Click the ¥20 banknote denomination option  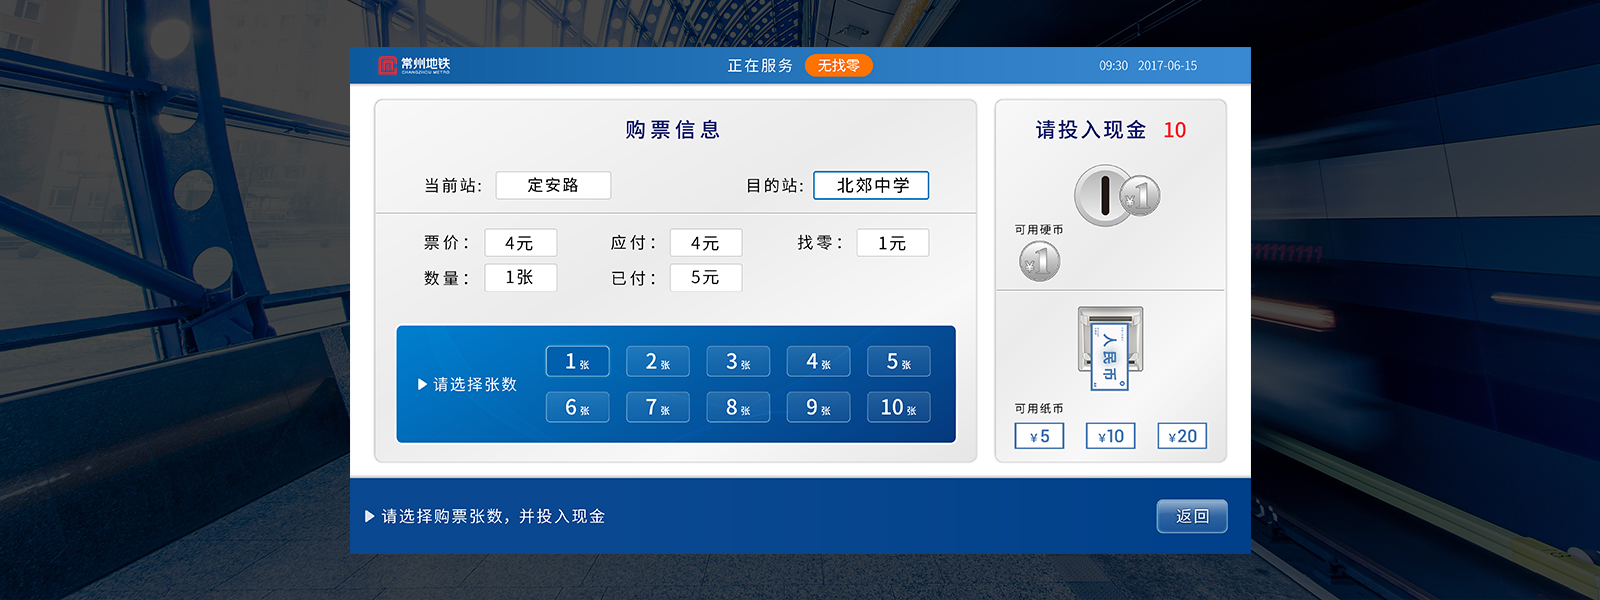1182,435
